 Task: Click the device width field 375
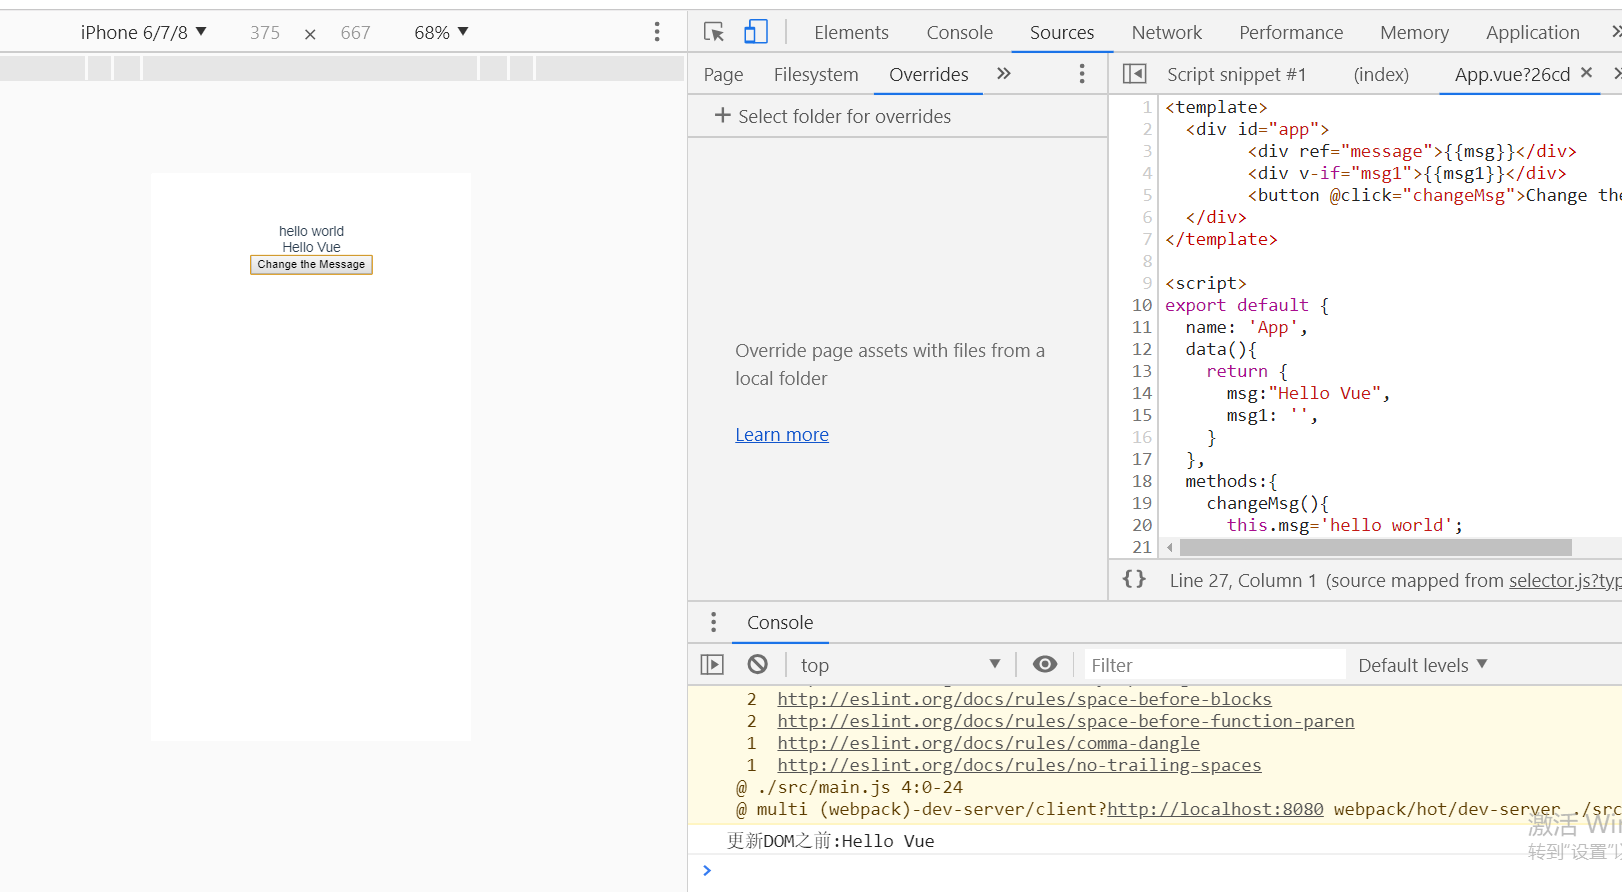click(x=265, y=32)
